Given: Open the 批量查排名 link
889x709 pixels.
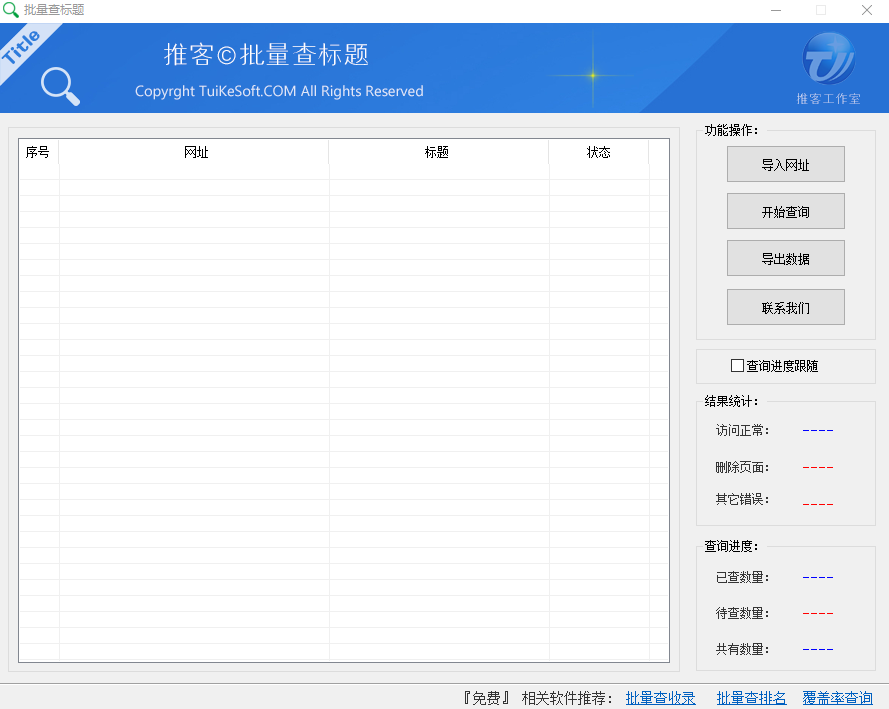Looking at the screenshot, I should pos(751,697).
